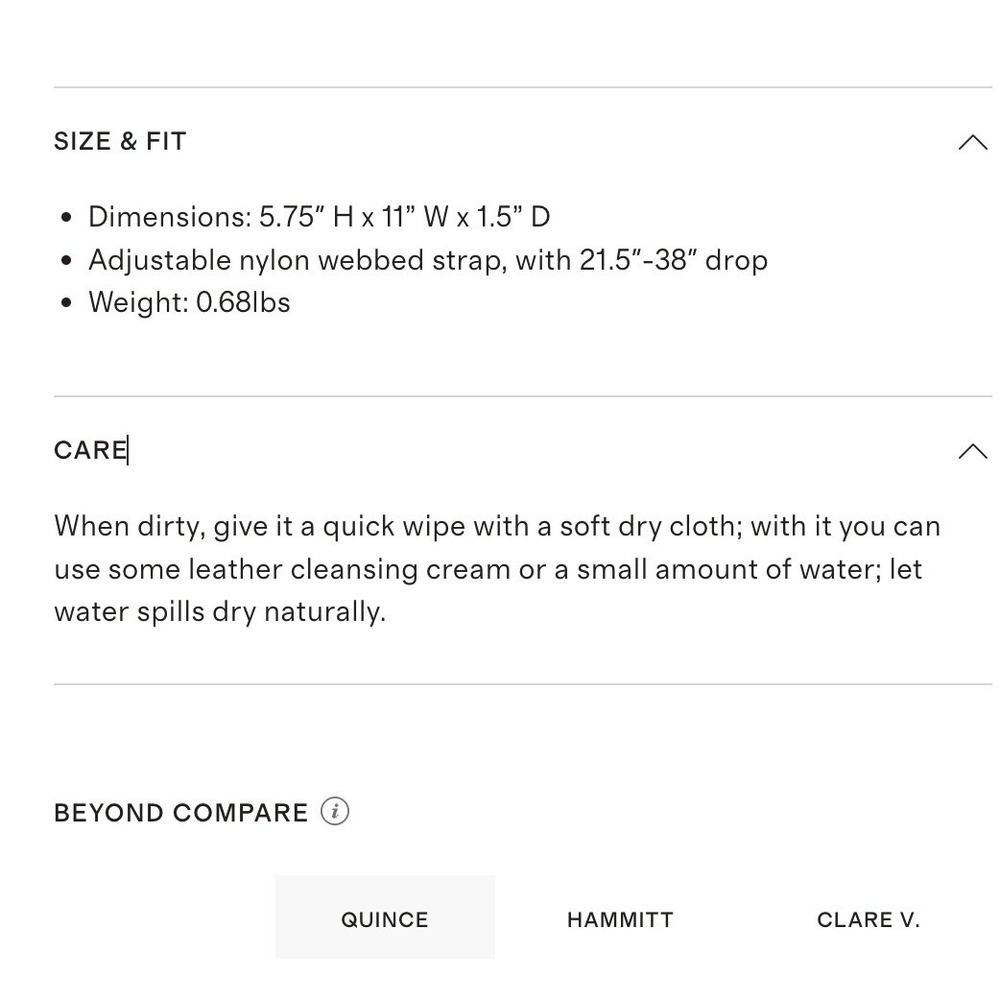
Task: Click the first bullet point marker
Action: (x=66, y=217)
